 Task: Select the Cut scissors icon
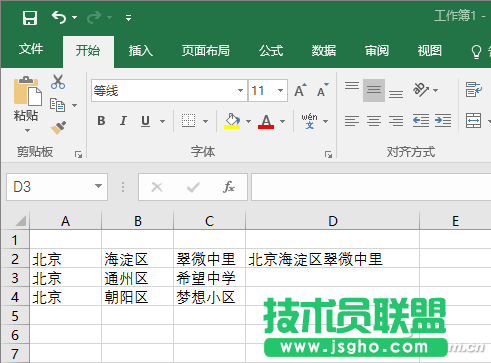(58, 82)
